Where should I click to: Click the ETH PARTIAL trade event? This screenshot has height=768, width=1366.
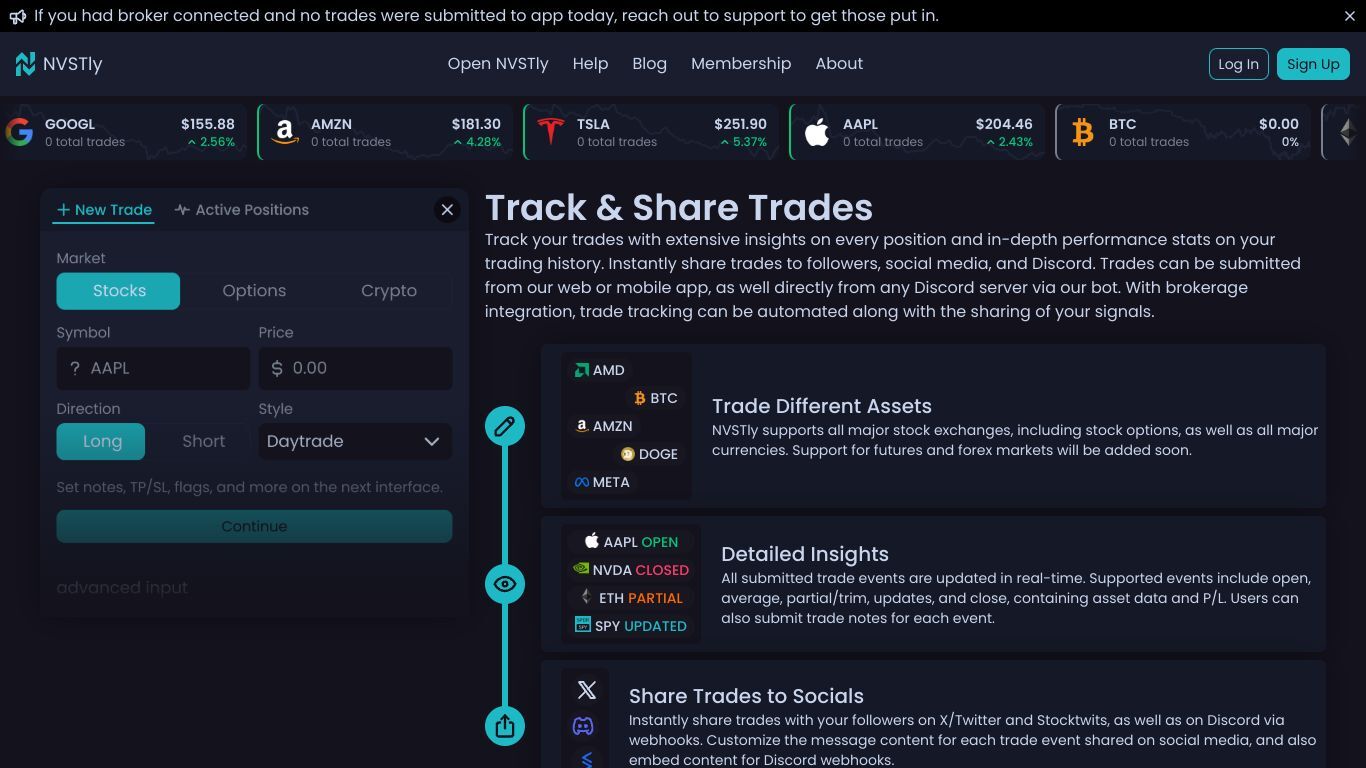pos(631,598)
